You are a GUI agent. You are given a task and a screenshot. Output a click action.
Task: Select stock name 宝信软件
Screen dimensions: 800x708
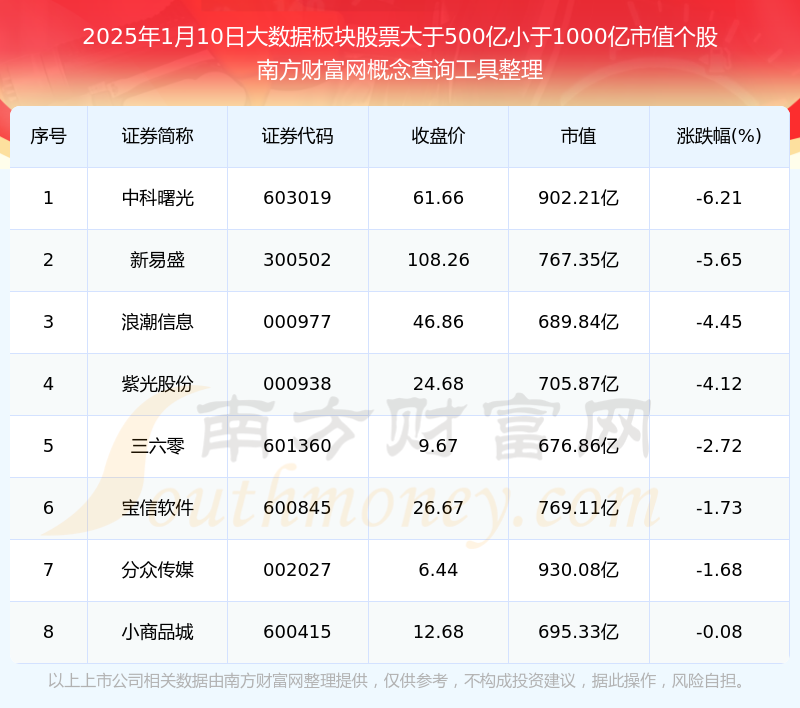(157, 508)
